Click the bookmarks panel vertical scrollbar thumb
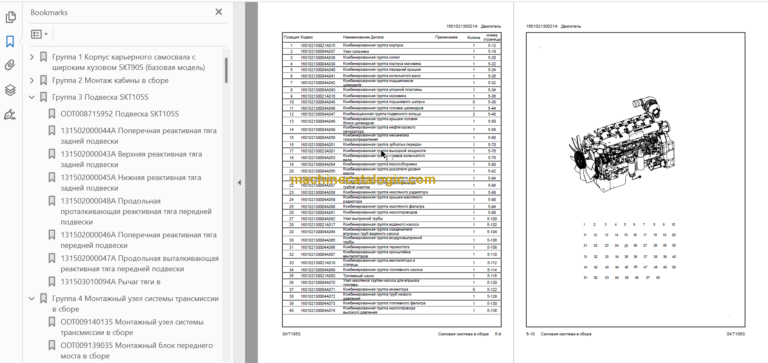The image size is (768, 363). point(226,70)
